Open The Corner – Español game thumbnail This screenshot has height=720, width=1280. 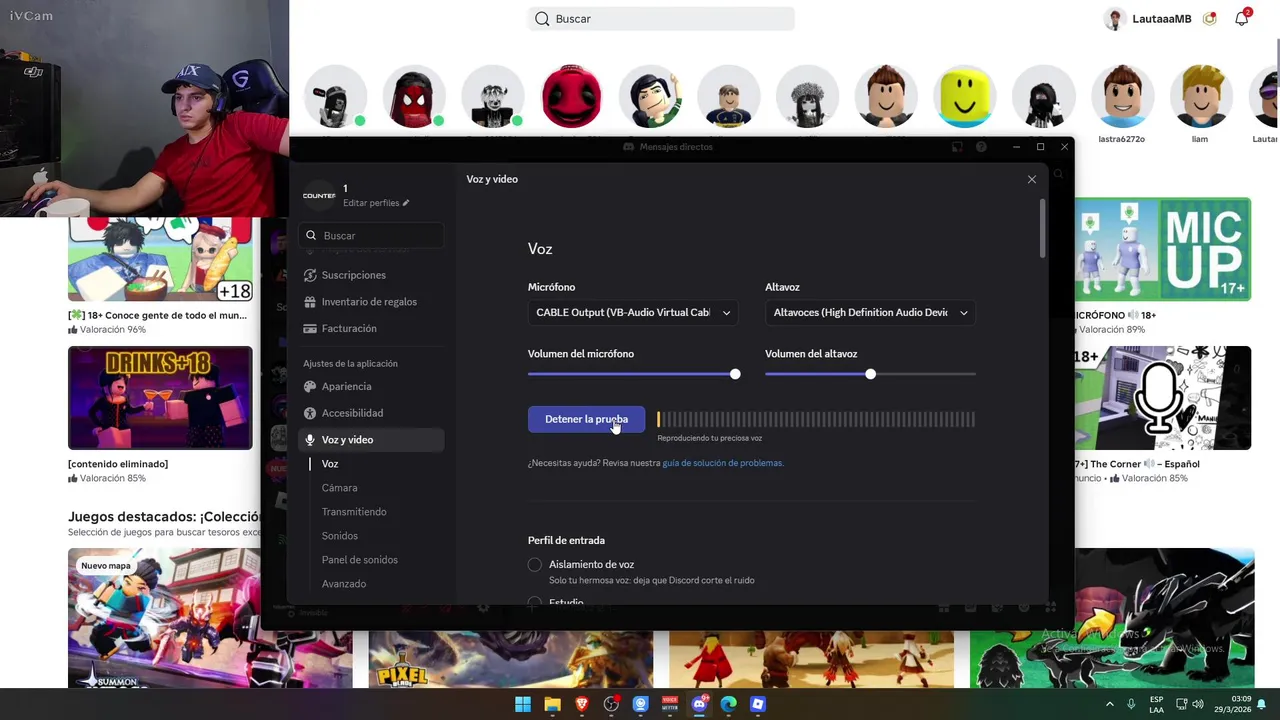1163,398
